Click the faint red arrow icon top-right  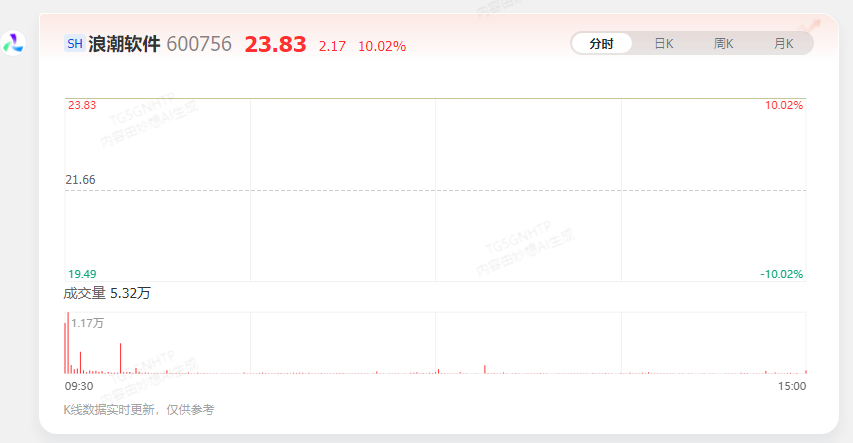point(810,26)
